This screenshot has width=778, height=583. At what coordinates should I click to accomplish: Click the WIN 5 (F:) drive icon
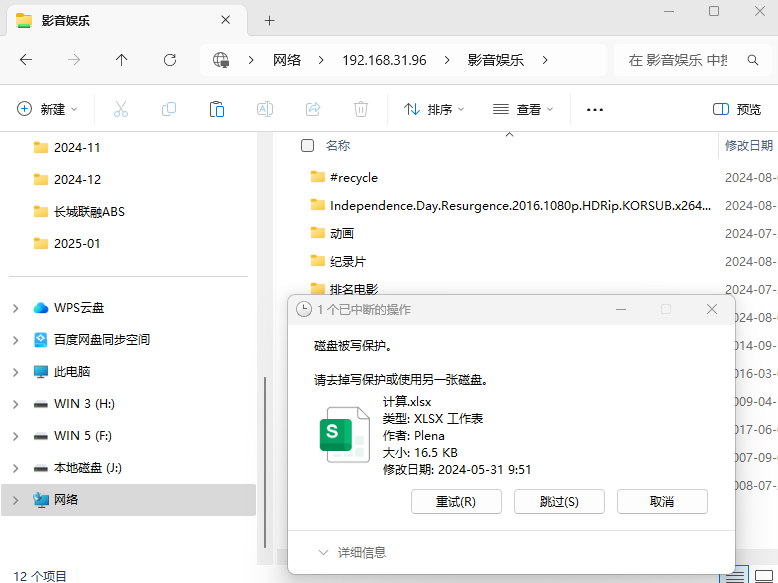[41, 436]
